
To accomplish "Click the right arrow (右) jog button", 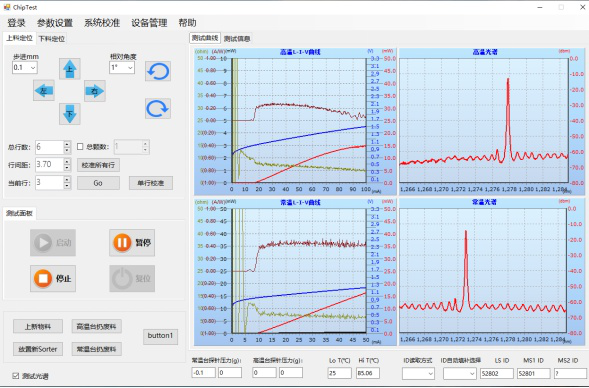I will click(95, 91).
